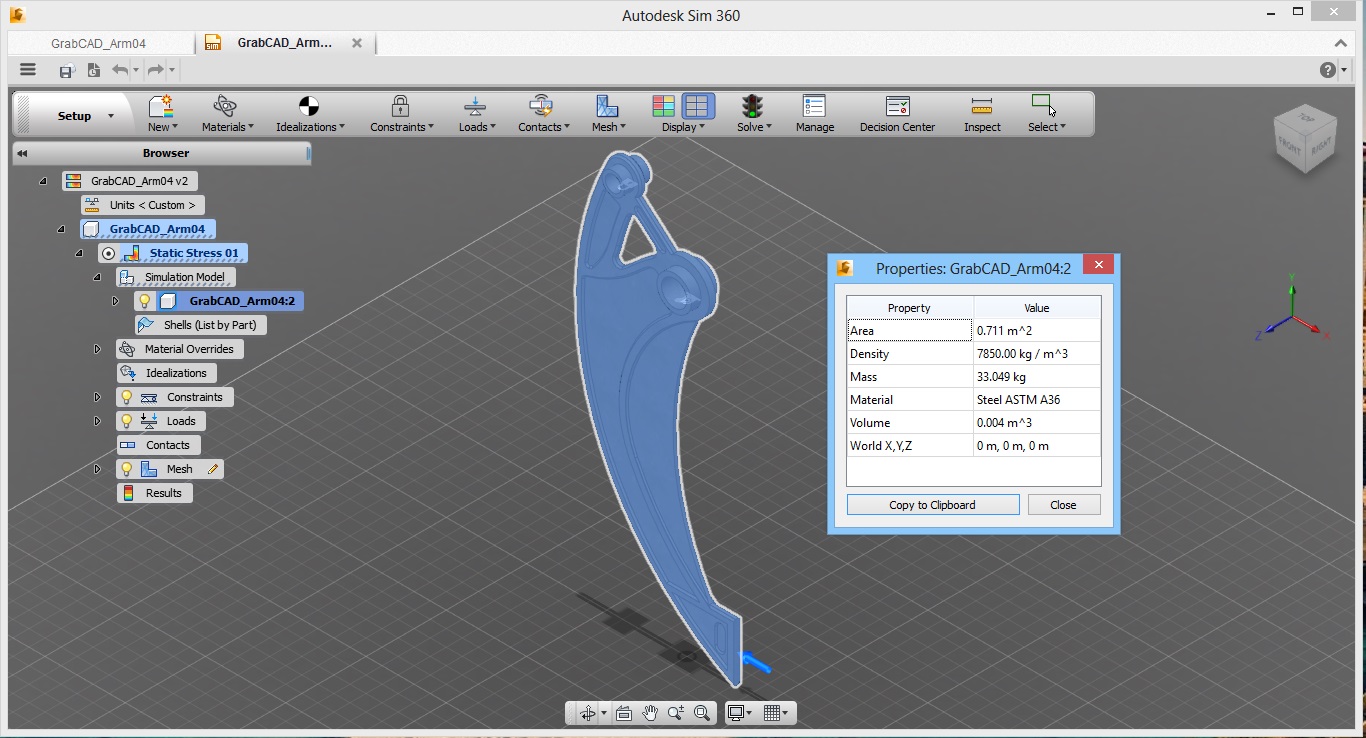1366x738 pixels.
Task: Select Shells (List by Part) item
Action: tap(201, 325)
